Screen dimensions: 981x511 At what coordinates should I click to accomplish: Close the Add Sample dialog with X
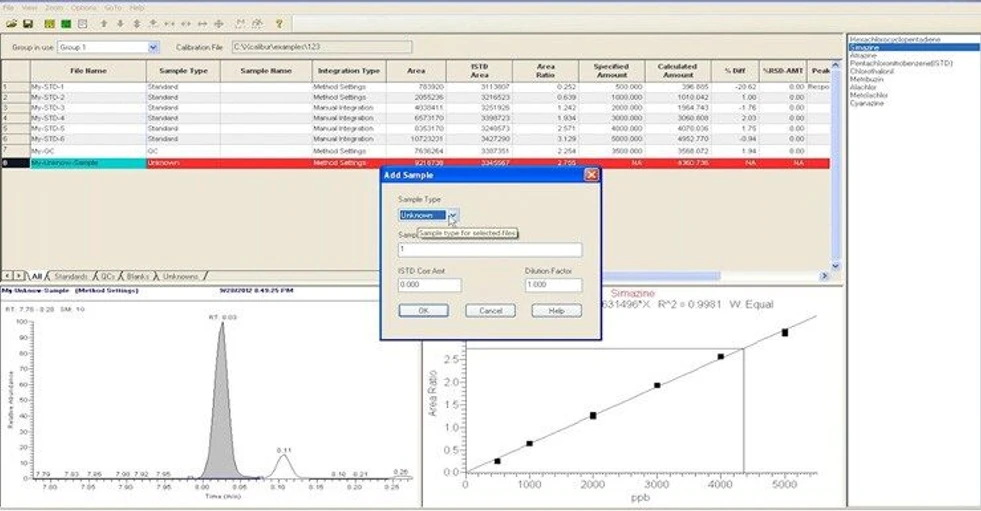591,175
